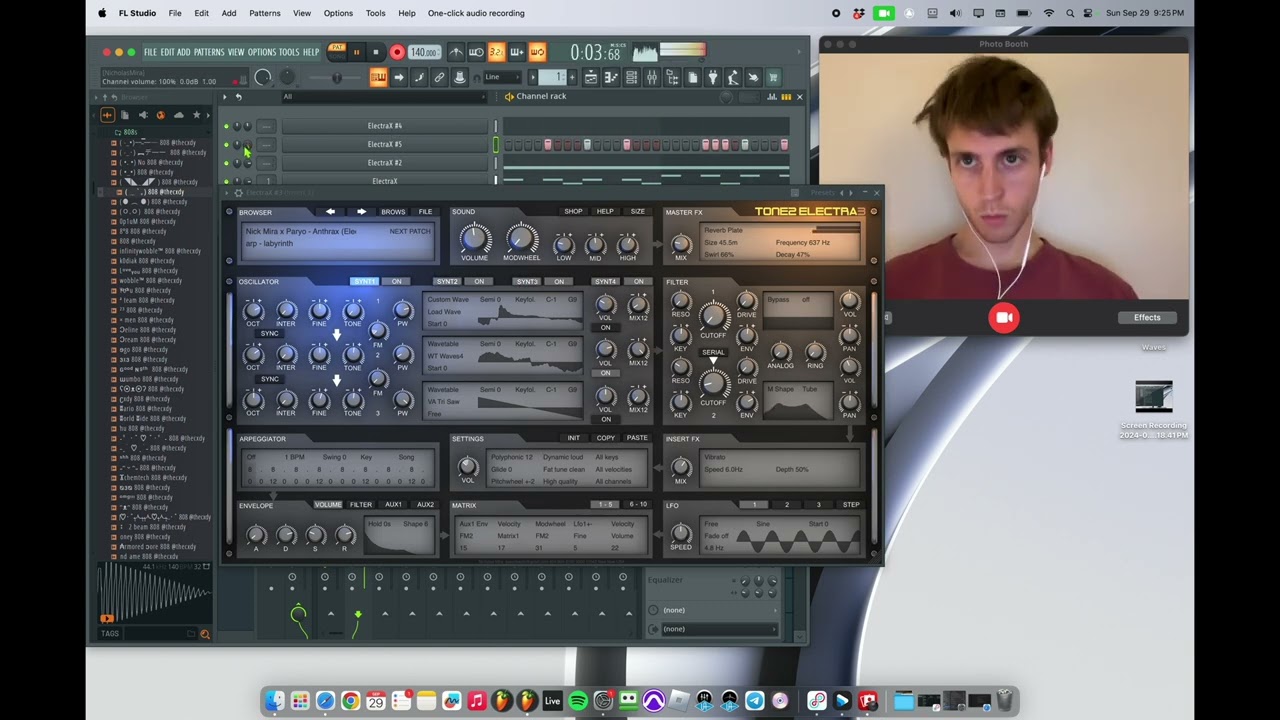Switch to the SYNT4 tab
The height and width of the screenshot is (720, 1280).
[605, 282]
